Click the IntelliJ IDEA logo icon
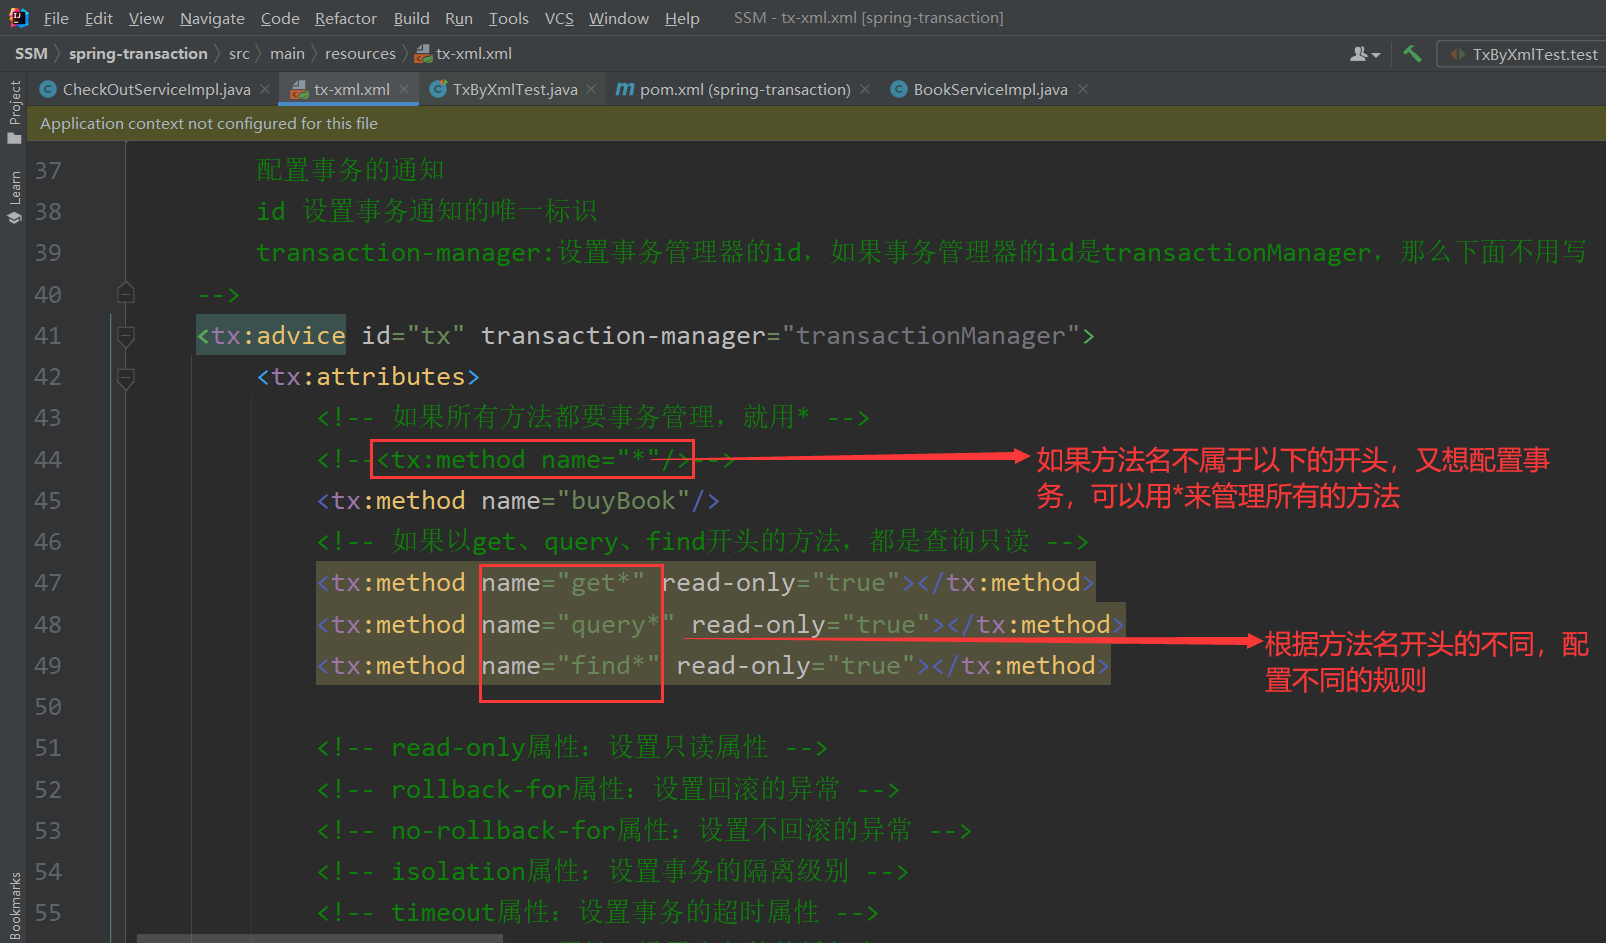1606x943 pixels. pos(18,17)
